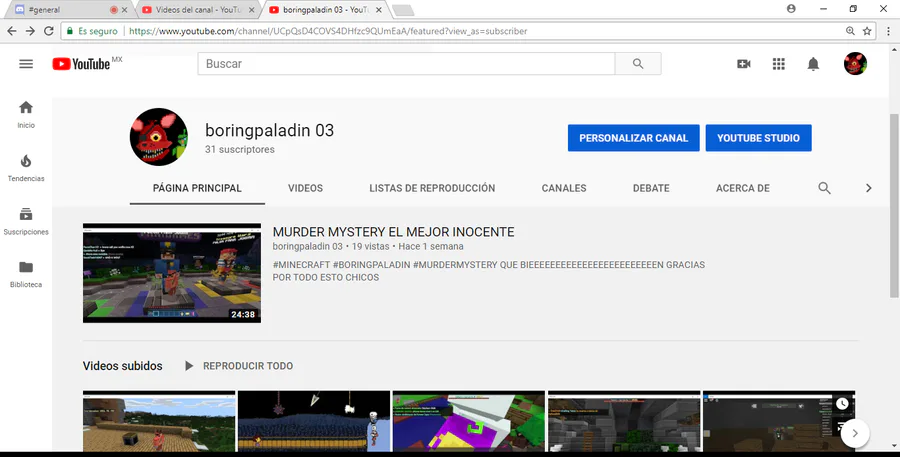Click the next arrow on video shelf
Viewport: 900px width, 457px height.
855,433
